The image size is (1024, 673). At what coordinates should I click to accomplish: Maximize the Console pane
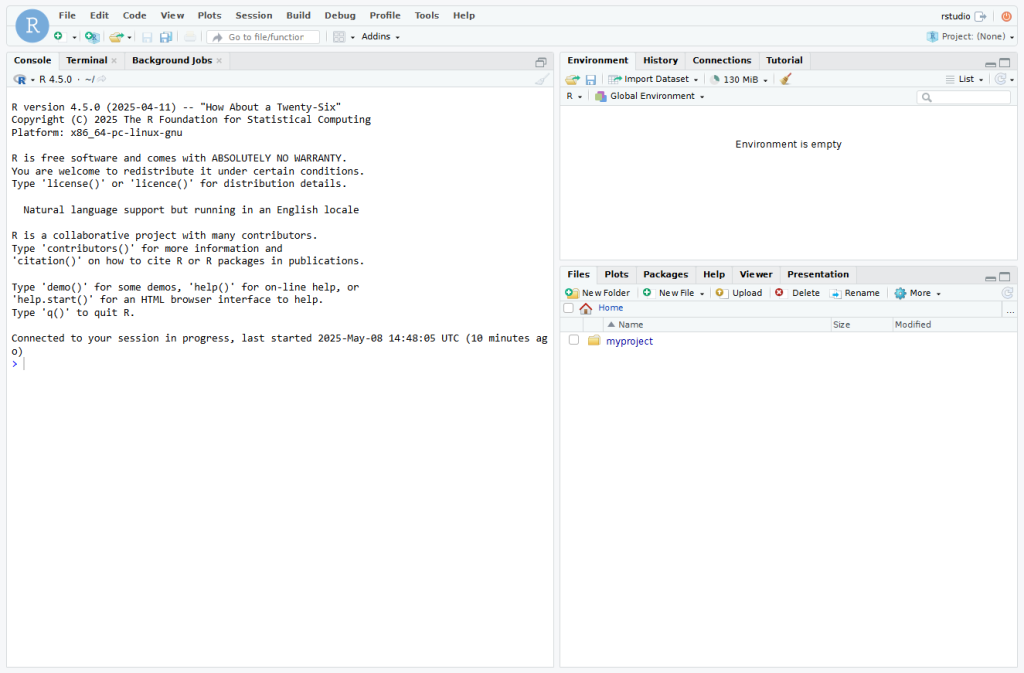541,63
